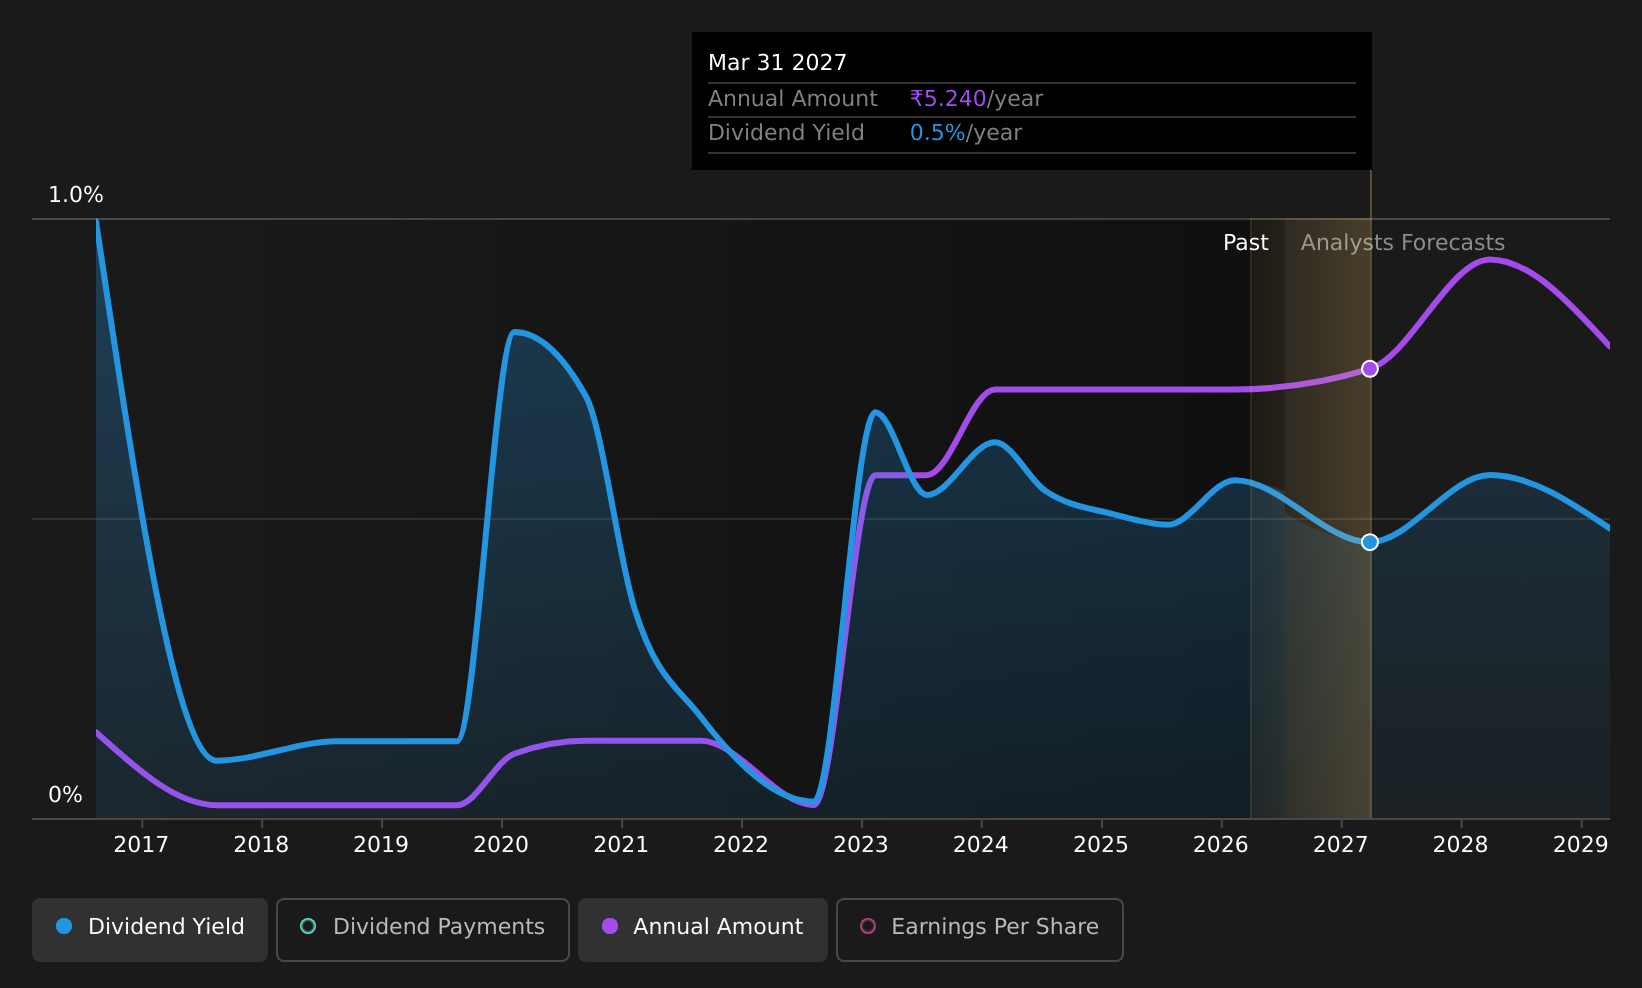The height and width of the screenshot is (988, 1642).
Task: Click the blue Dividend Yield data point marker
Action: pyautogui.click(x=1370, y=542)
